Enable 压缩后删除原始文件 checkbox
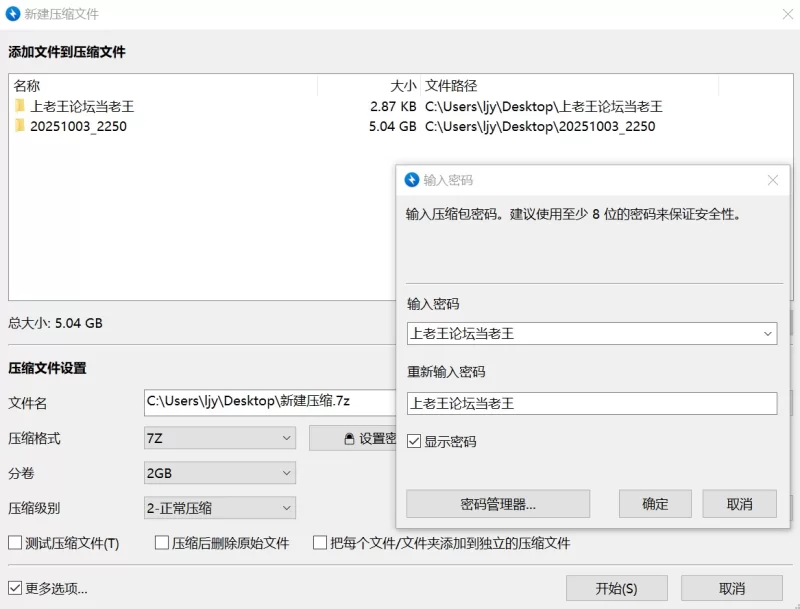Viewport: 800px width, 609px height. coord(162,543)
